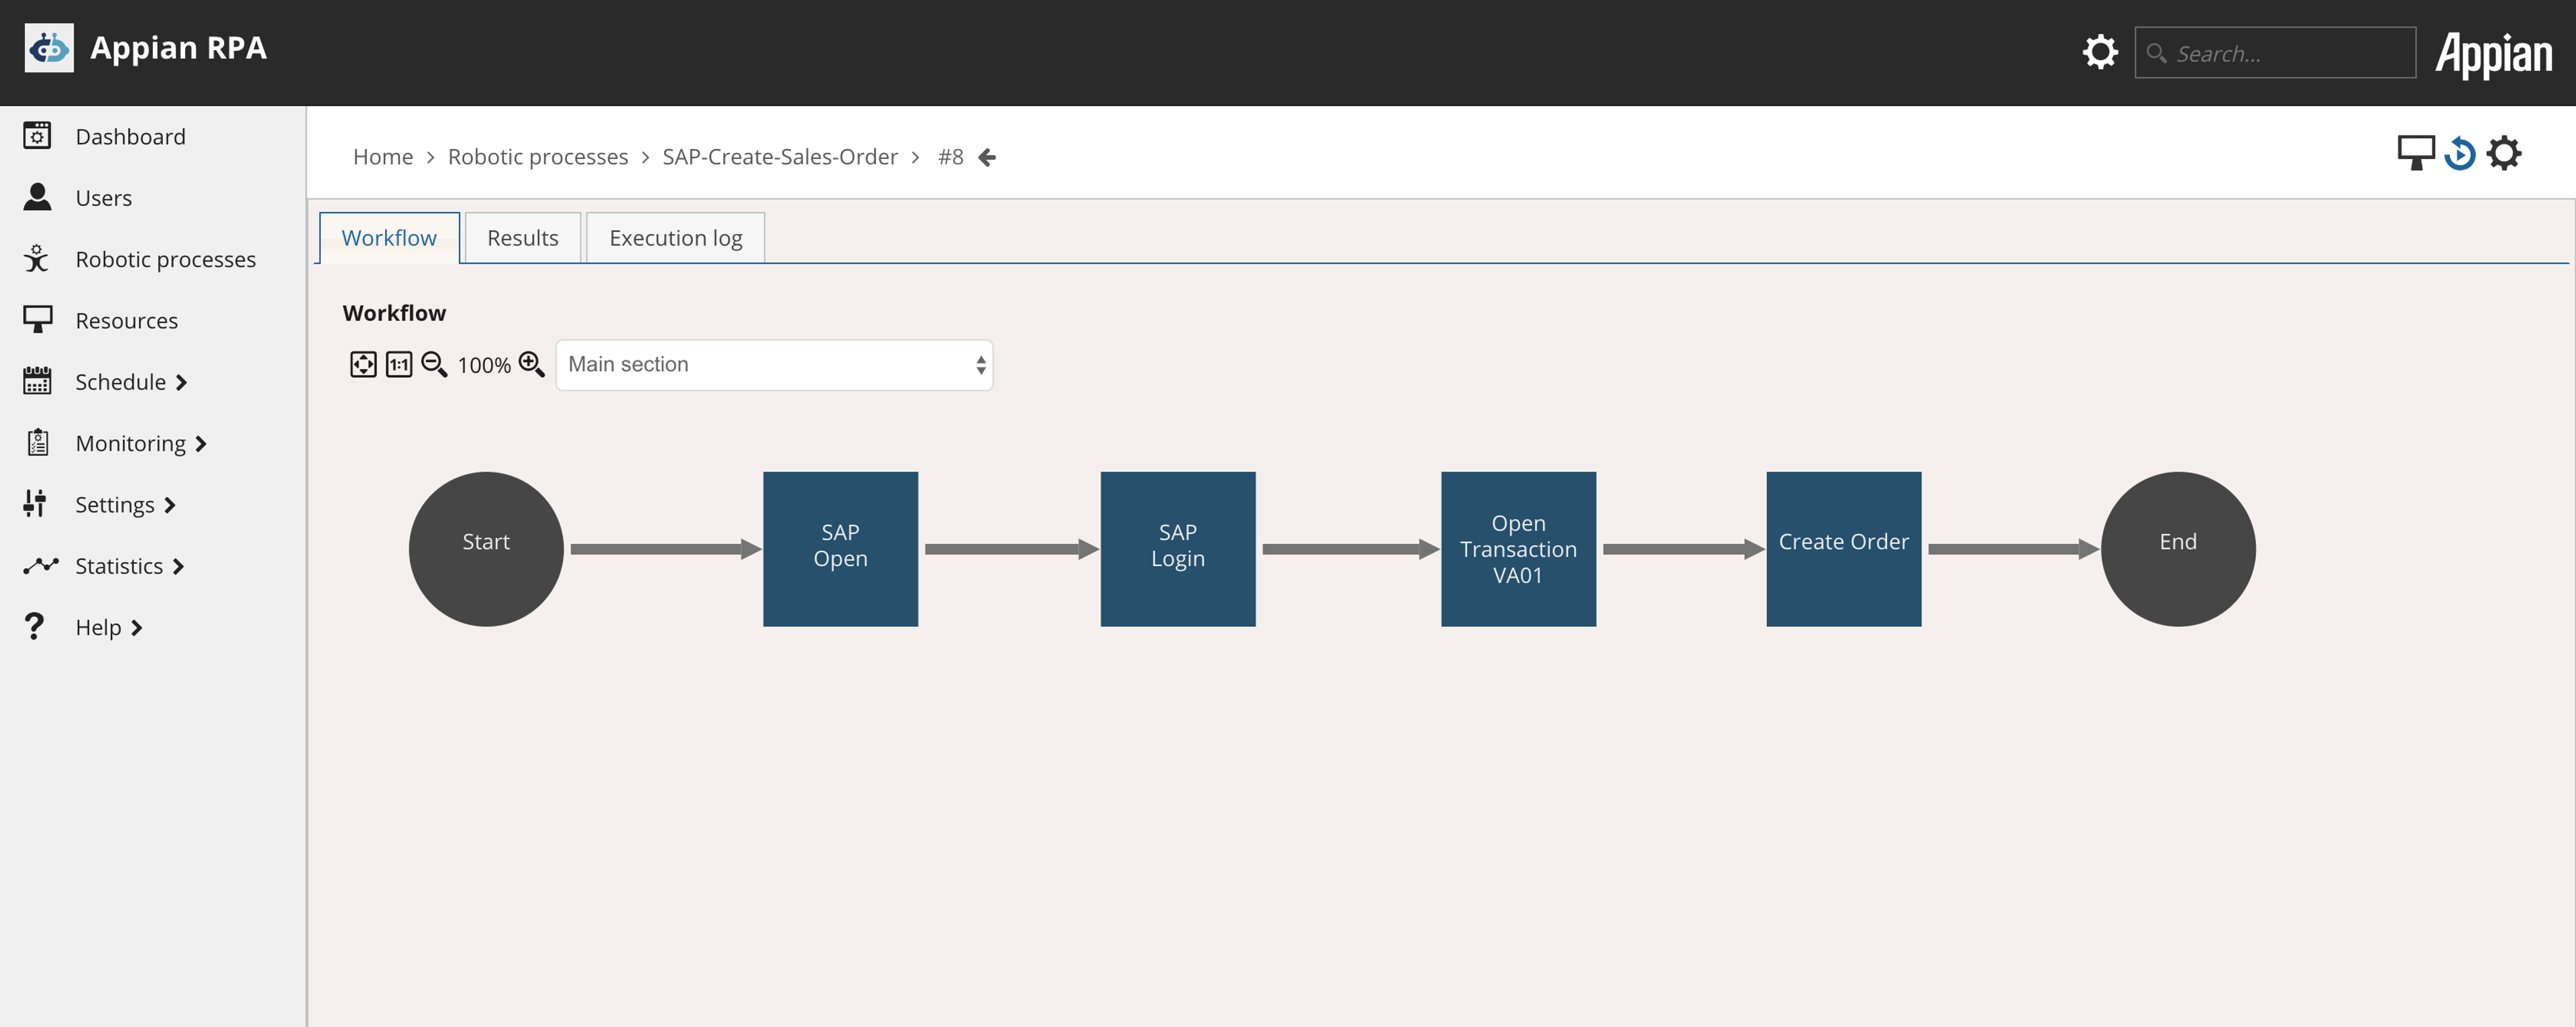Screen dimensions: 2576x1027
Task: Open the execution settings gear icon
Action: click(x=2503, y=153)
